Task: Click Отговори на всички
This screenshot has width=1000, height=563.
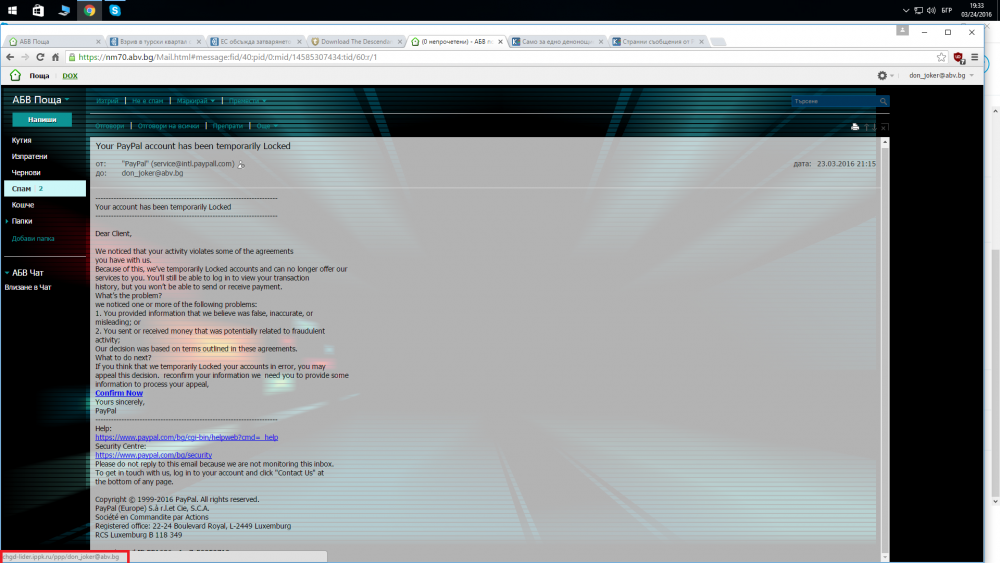Action: [x=168, y=126]
